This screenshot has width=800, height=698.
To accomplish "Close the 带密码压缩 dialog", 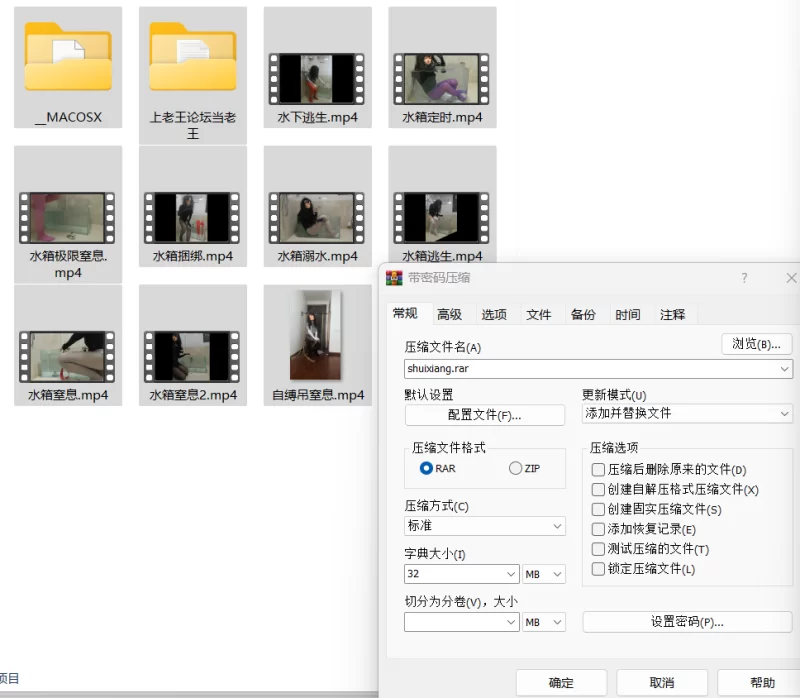I will (791, 278).
